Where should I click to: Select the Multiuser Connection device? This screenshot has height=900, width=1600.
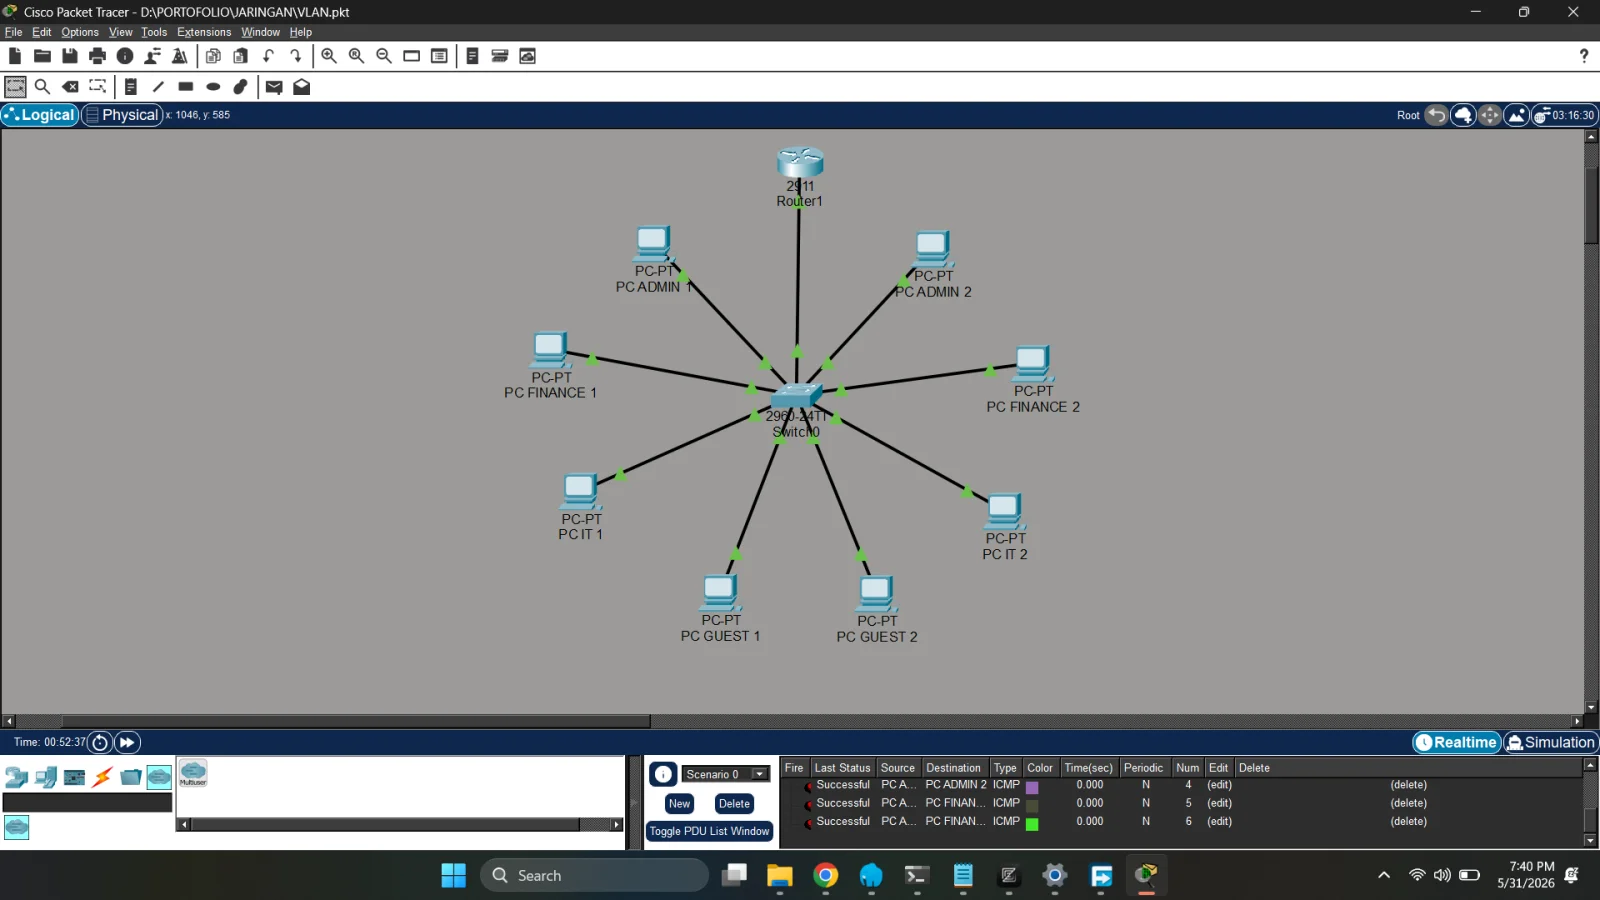[x=193, y=773]
